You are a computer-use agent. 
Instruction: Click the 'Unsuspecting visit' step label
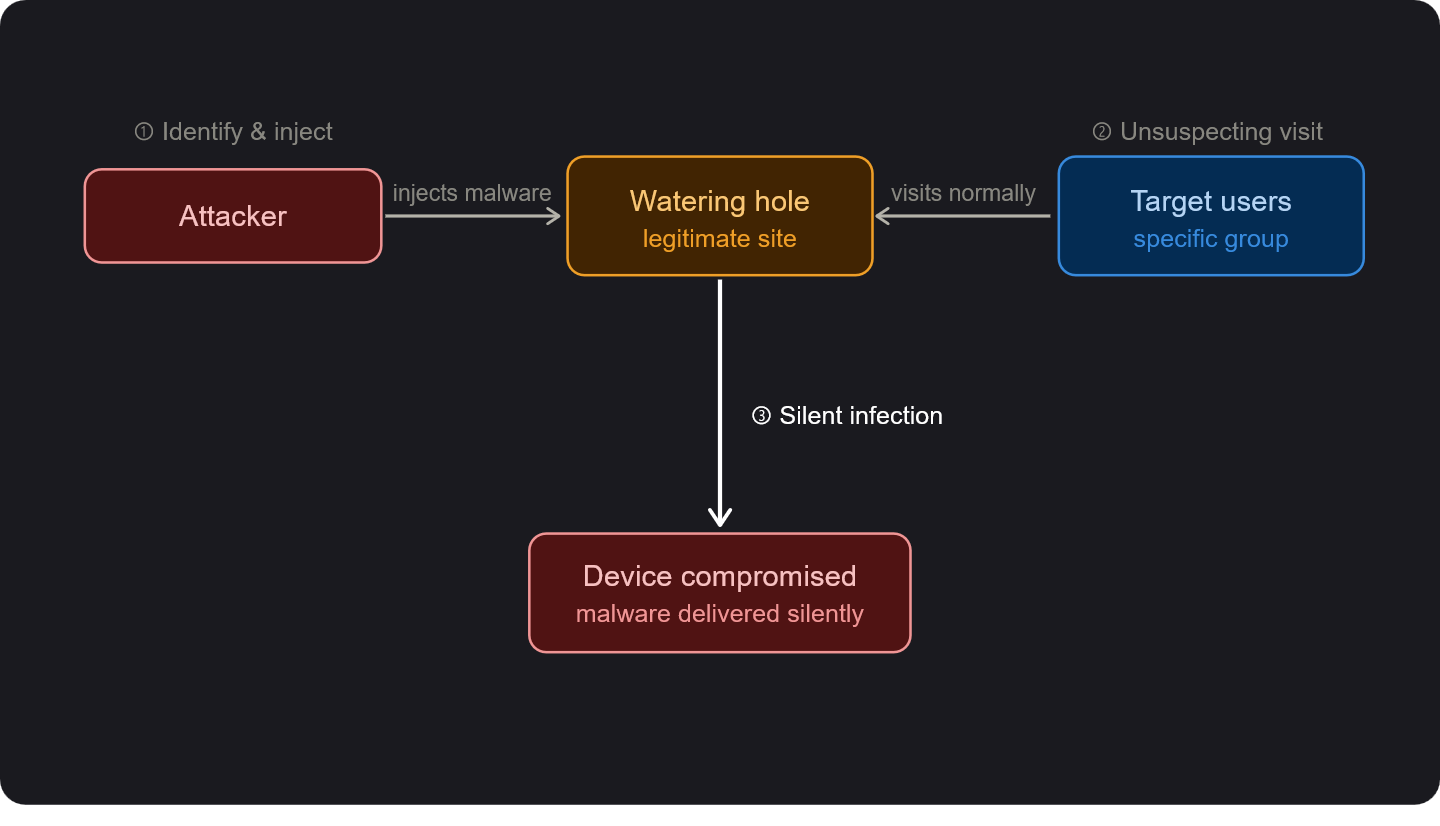click(x=1221, y=132)
